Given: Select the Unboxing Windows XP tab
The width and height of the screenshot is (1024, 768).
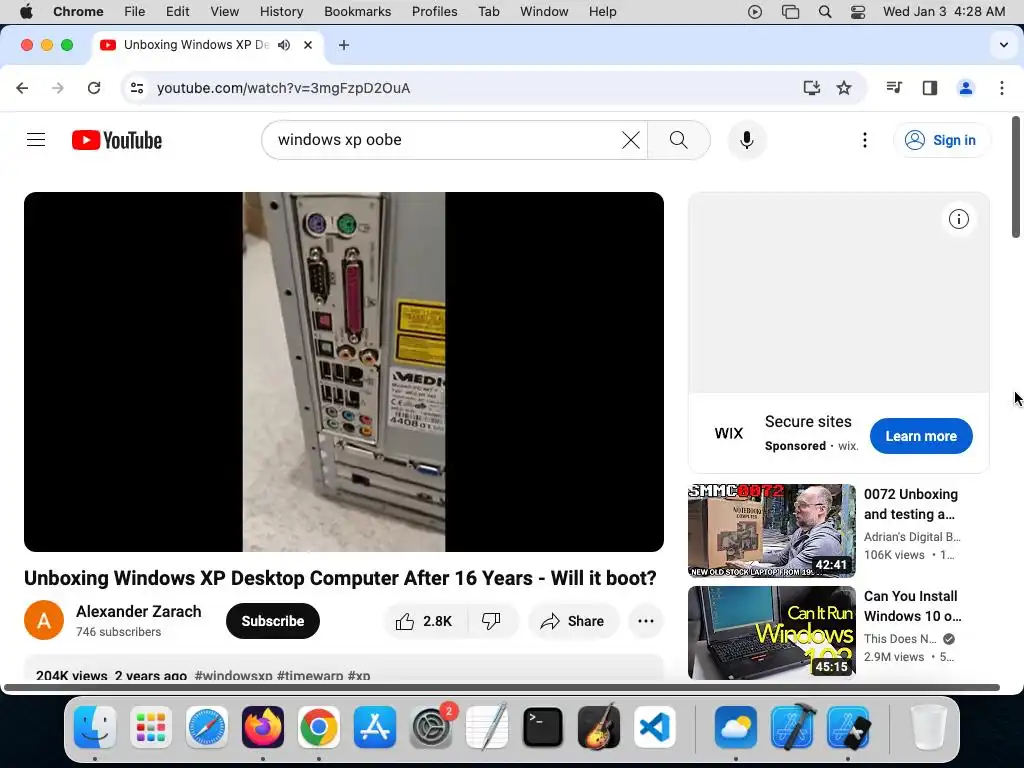Looking at the screenshot, I should [x=208, y=45].
